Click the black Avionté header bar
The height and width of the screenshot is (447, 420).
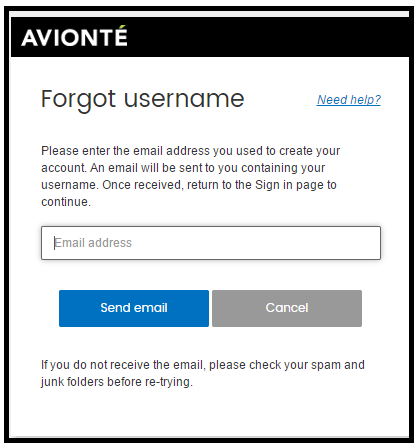210,37
